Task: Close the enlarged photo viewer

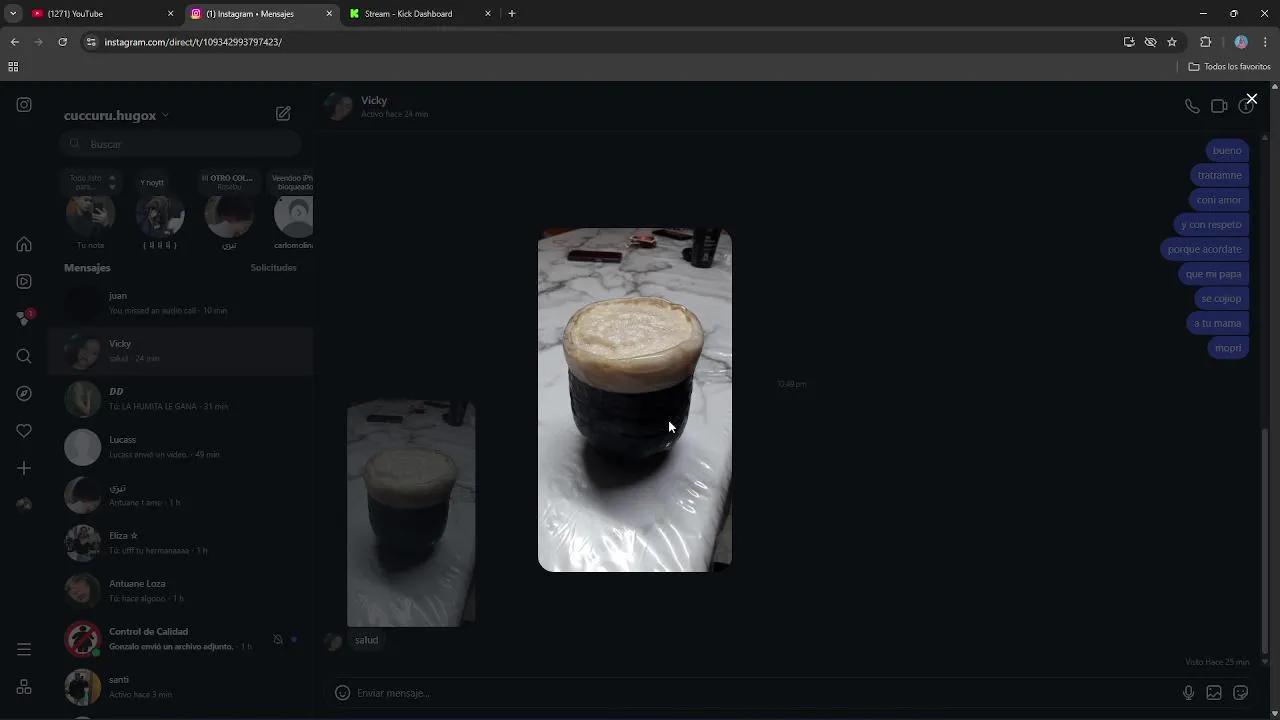Action: 1251,99
